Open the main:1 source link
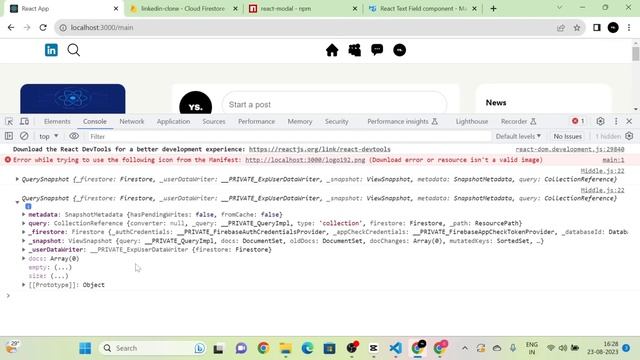The height and width of the screenshot is (360, 640). [x=613, y=160]
